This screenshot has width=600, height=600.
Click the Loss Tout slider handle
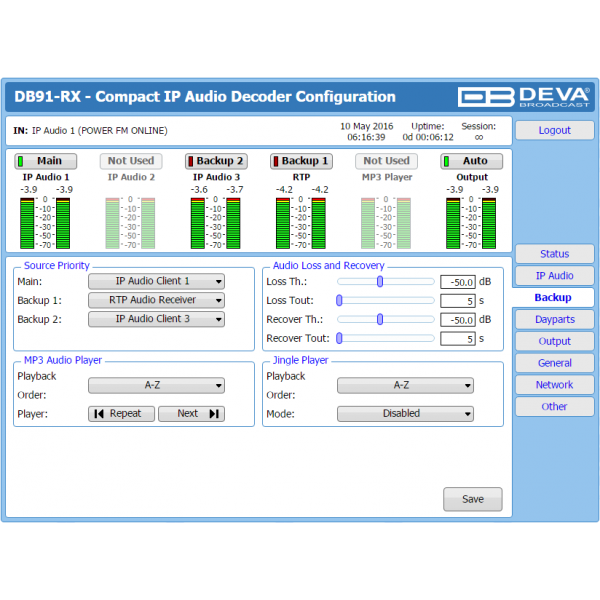339,300
